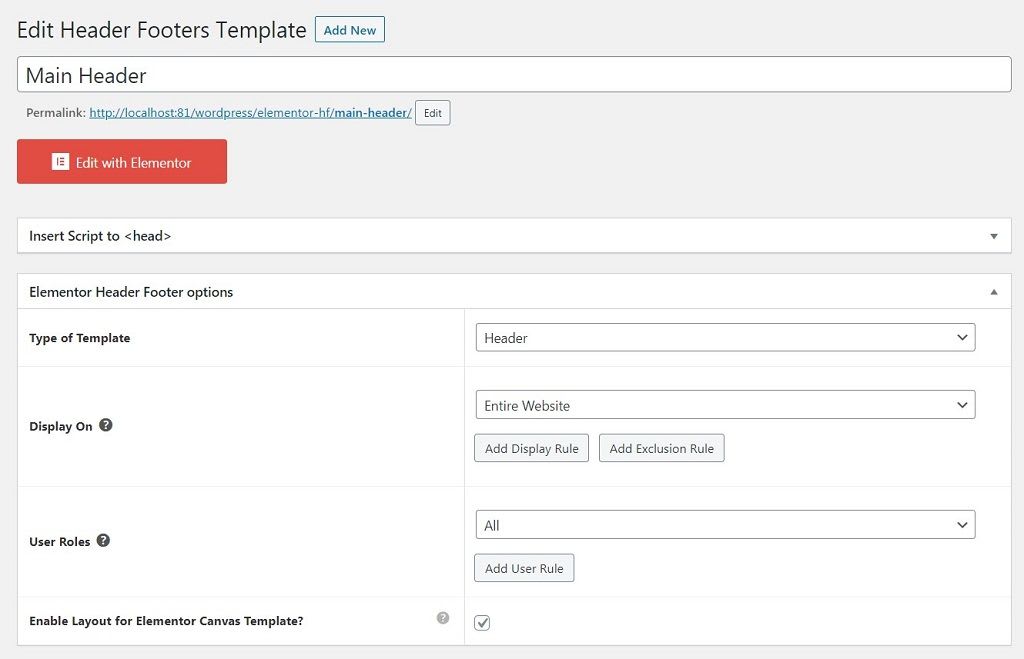Open the main-header permalink URL
The image size is (1024, 659).
click(250, 113)
